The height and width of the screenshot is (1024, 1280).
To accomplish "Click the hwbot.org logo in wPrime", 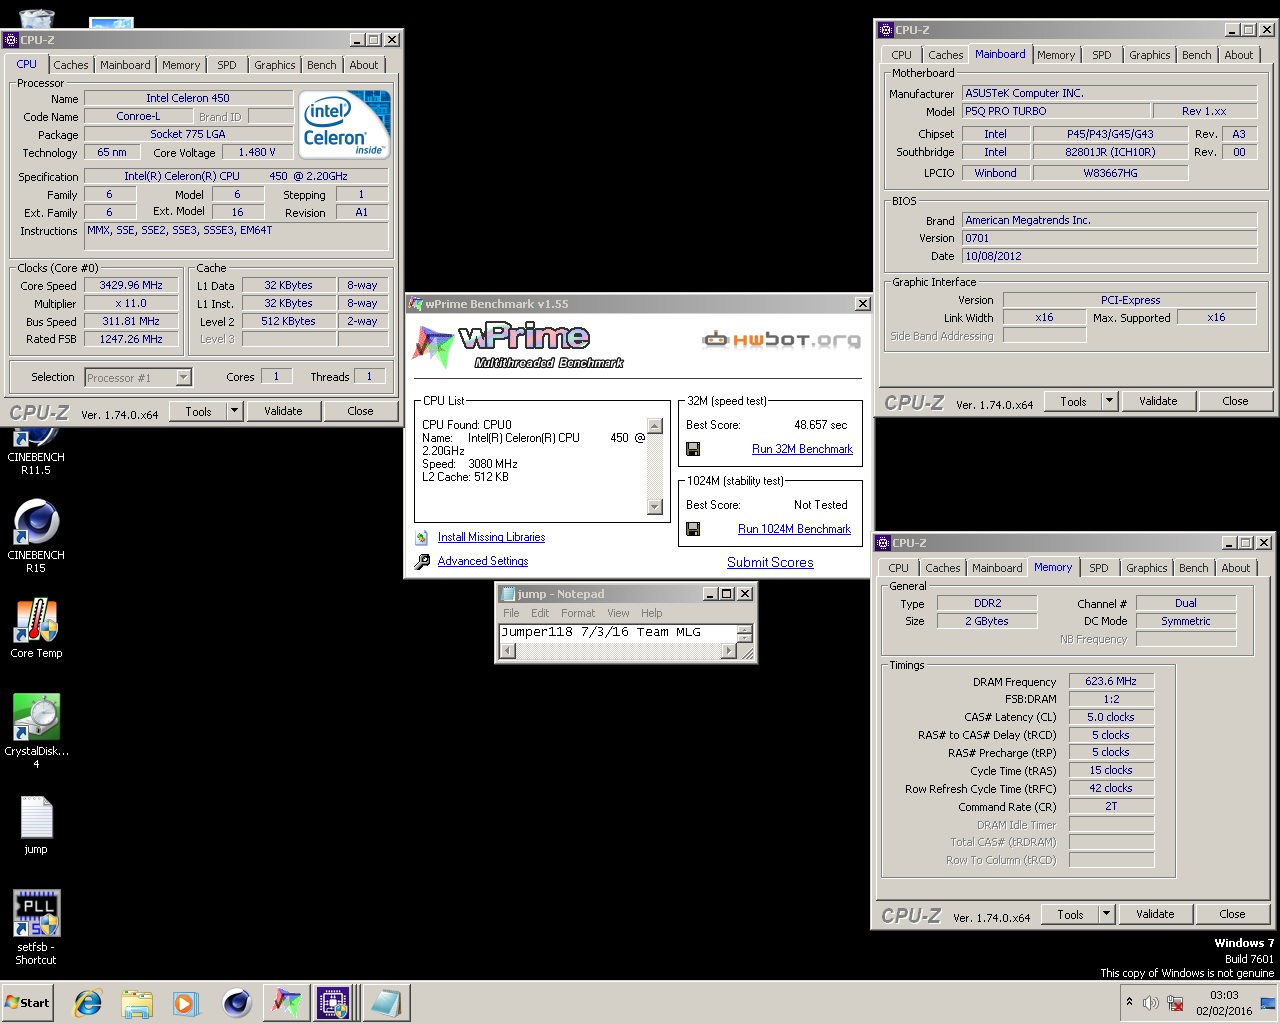I will coord(781,340).
